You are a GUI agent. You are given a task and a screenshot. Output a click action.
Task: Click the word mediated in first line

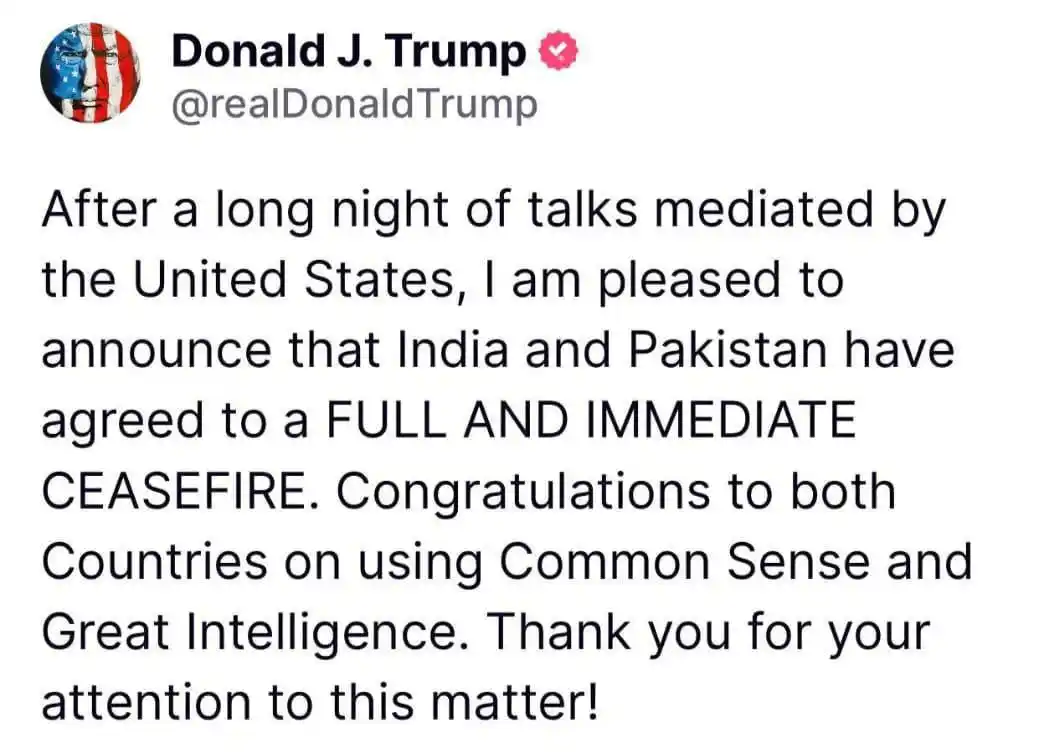tap(764, 209)
